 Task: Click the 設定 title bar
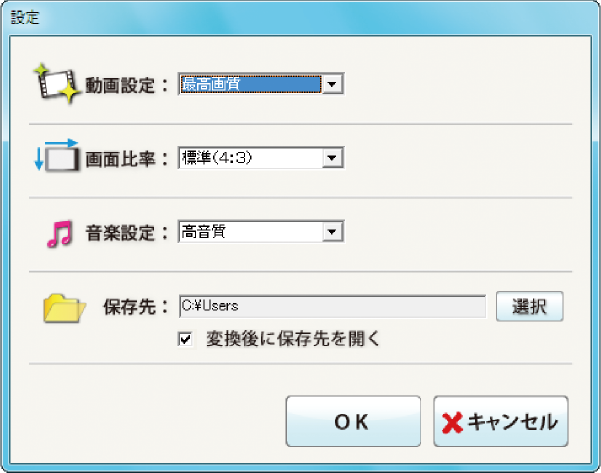(x=300, y=18)
